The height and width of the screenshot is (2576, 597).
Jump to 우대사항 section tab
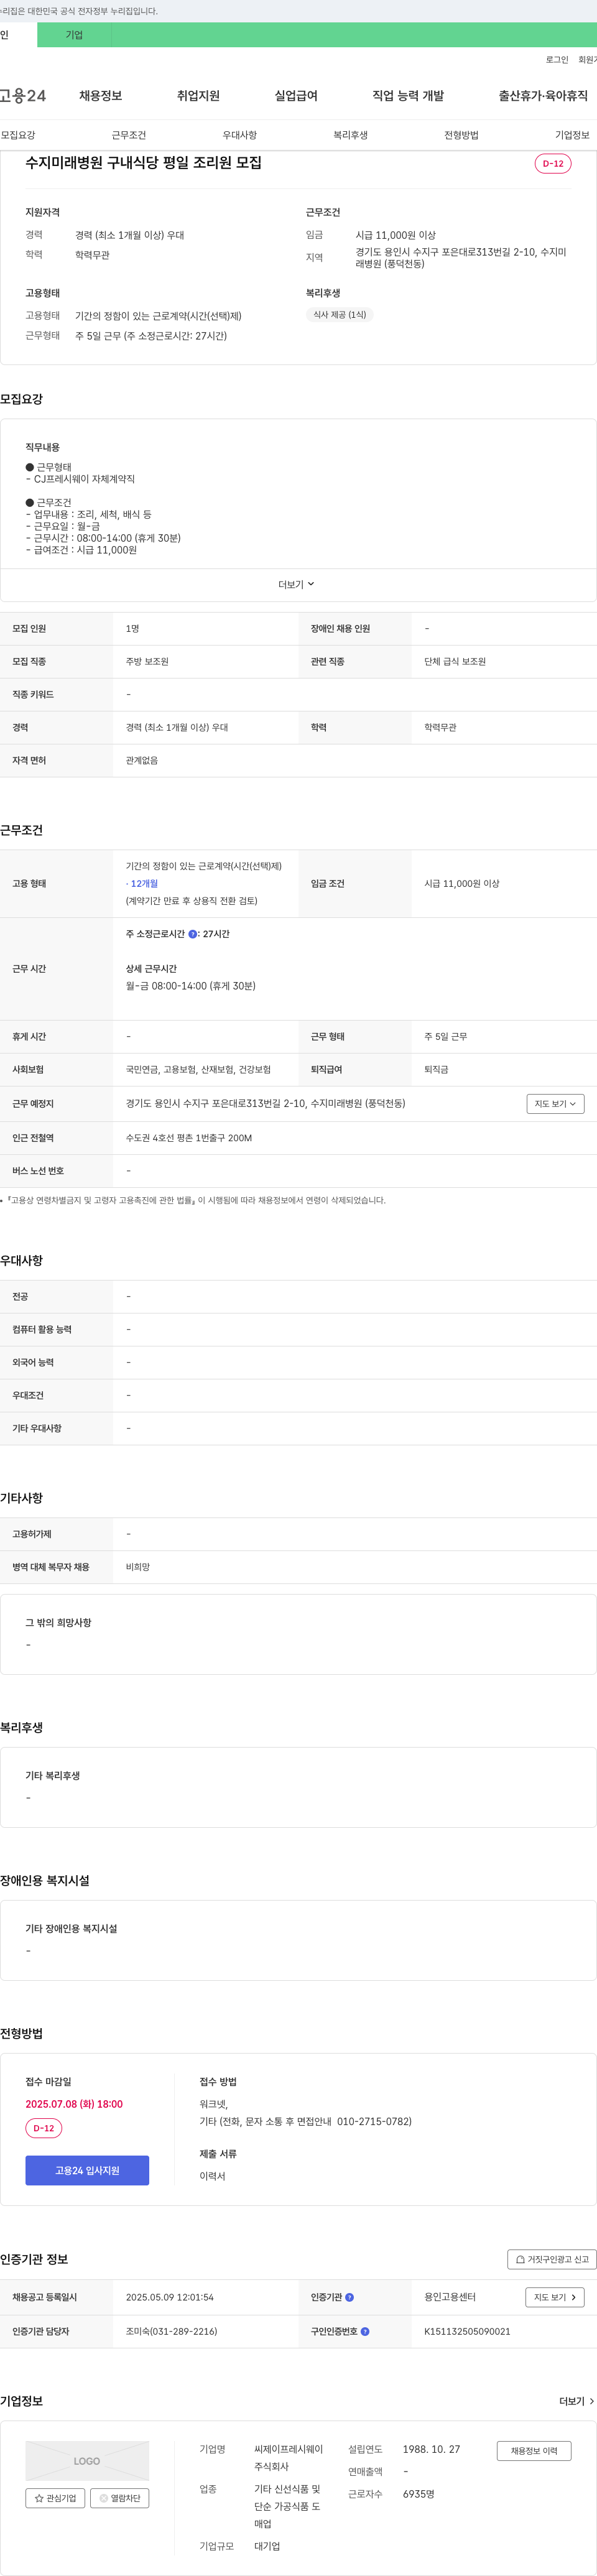[239, 135]
